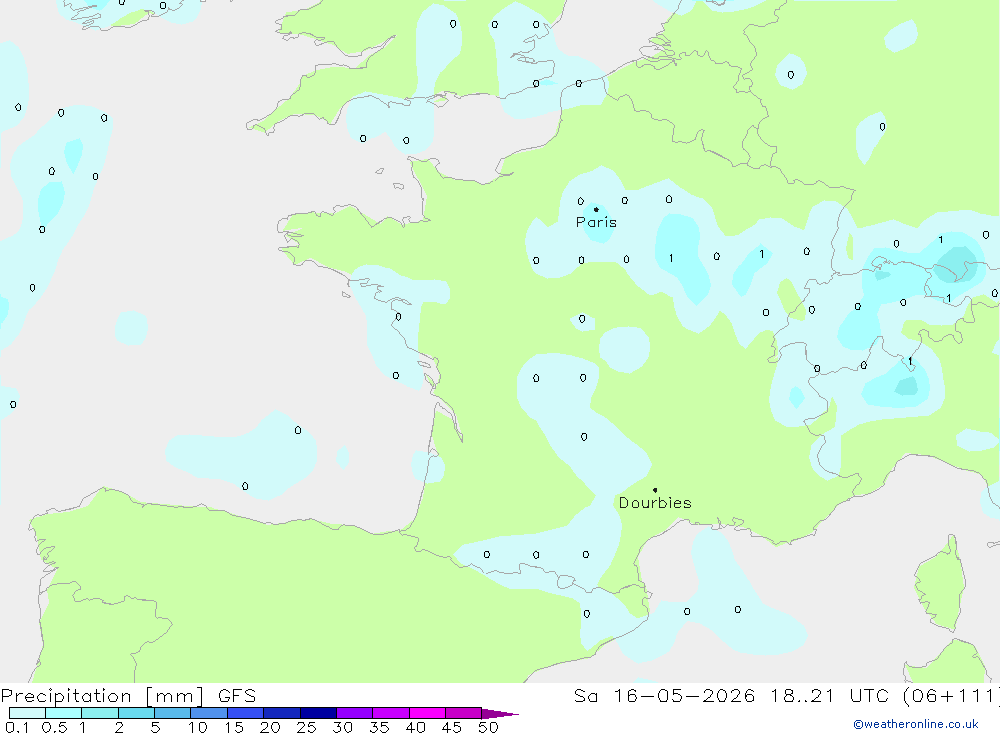Open the weatheronline.co.uk copyright link

coord(916,724)
